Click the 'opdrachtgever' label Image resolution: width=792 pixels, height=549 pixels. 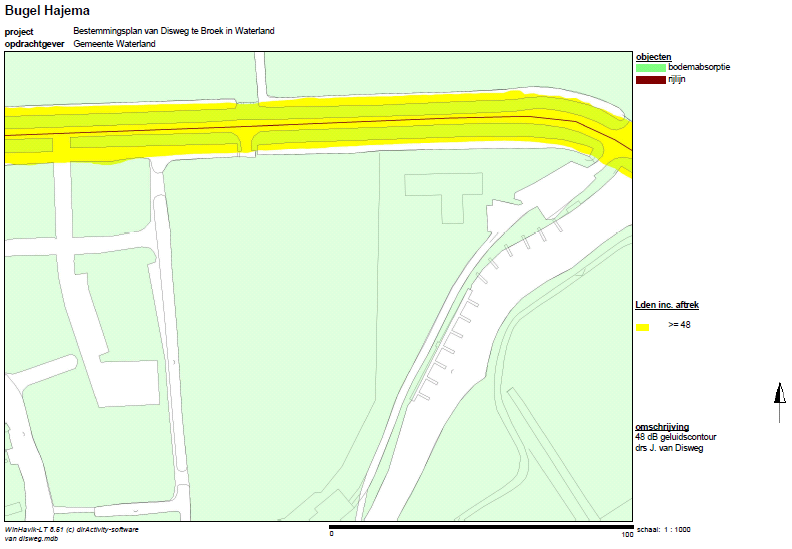coord(34,44)
